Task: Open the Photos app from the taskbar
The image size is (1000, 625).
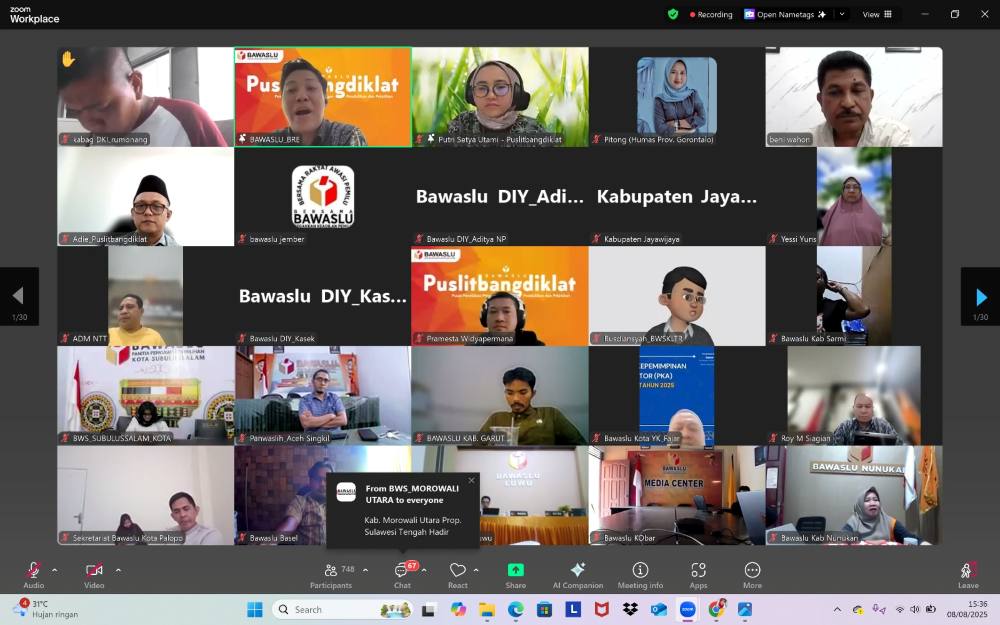Action: coord(745,610)
